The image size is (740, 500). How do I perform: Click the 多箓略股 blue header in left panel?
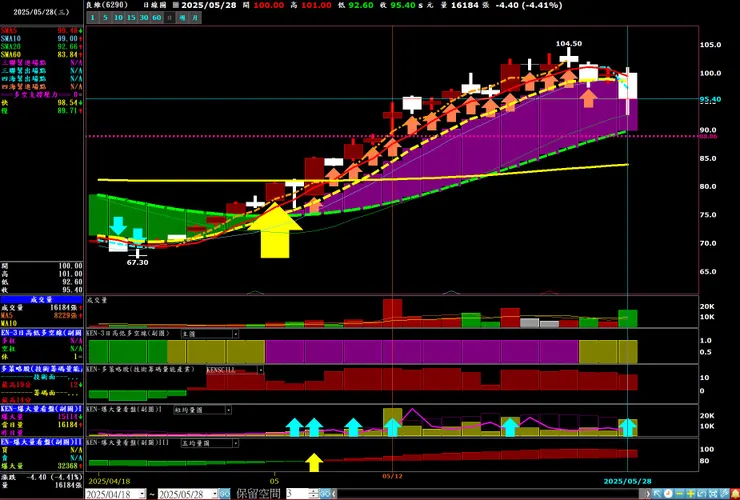(42, 368)
